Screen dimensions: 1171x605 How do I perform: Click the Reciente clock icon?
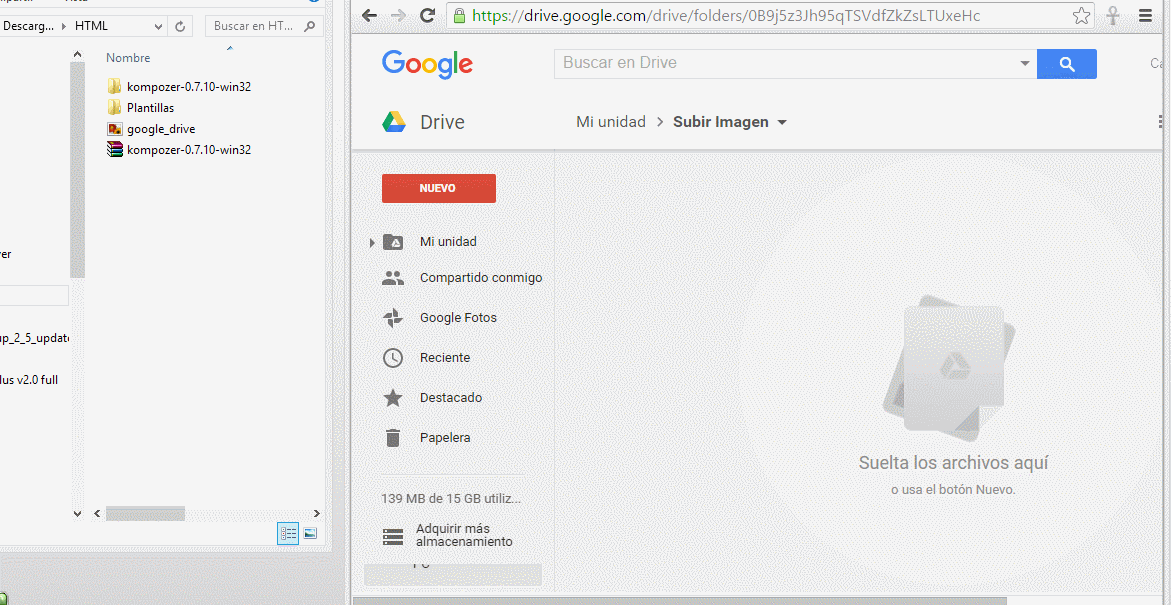pyautogui.click(x=393, y=358)
